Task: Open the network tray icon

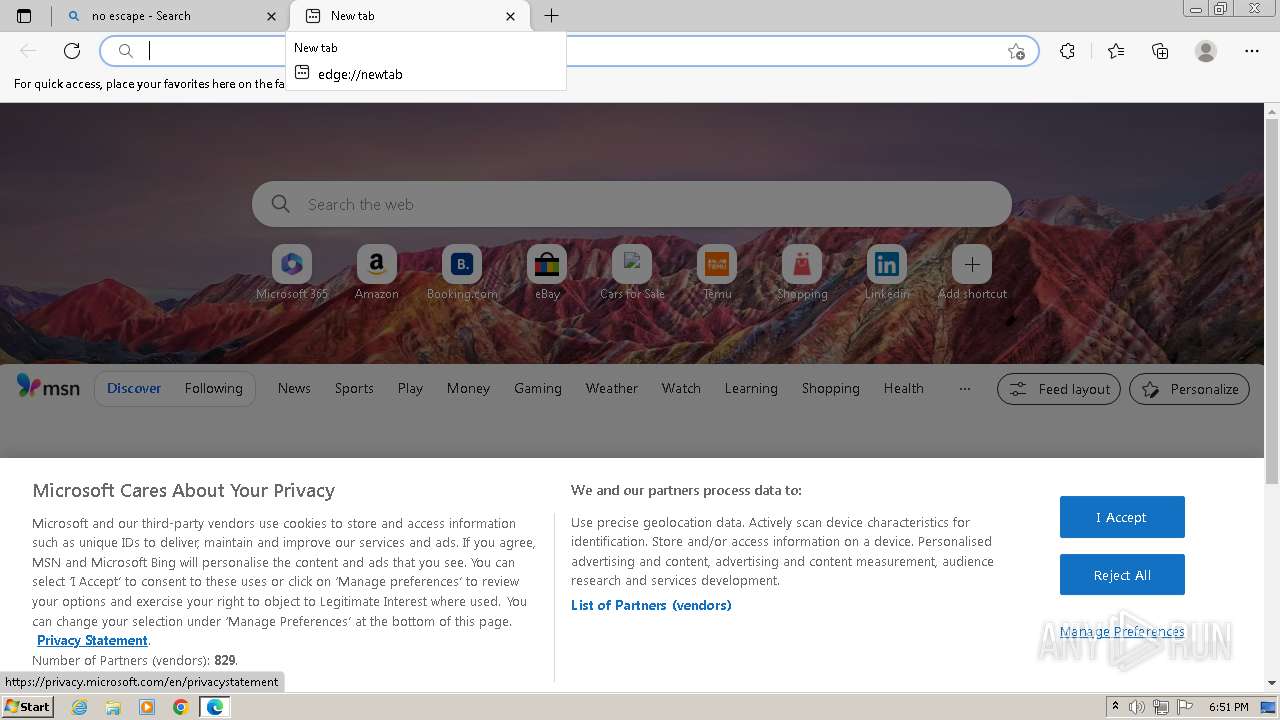Action: pyautogui.click(x=1160, y=707)
